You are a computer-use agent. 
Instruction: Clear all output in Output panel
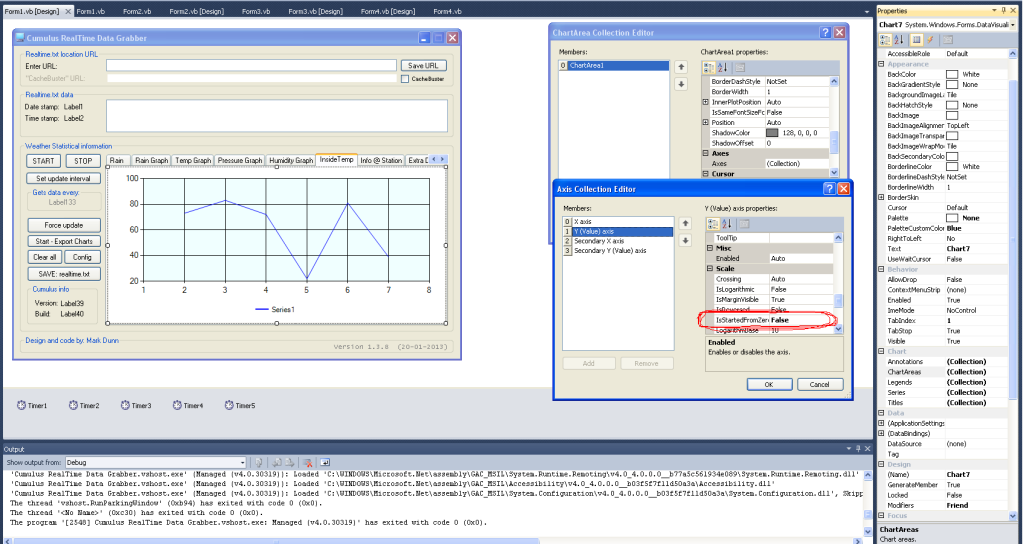click(x=309, y=463)
